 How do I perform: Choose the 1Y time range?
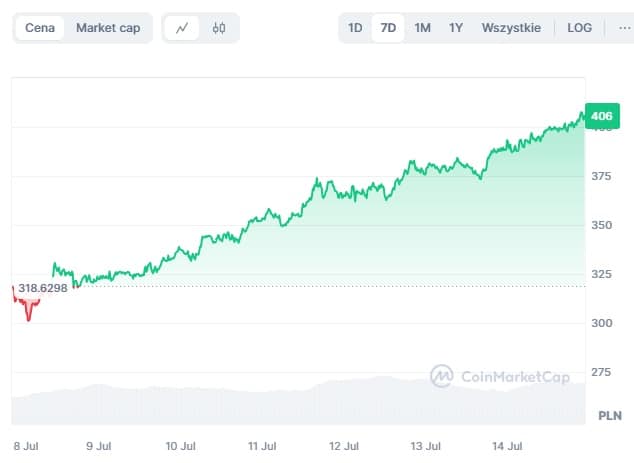tap(456, 28)
